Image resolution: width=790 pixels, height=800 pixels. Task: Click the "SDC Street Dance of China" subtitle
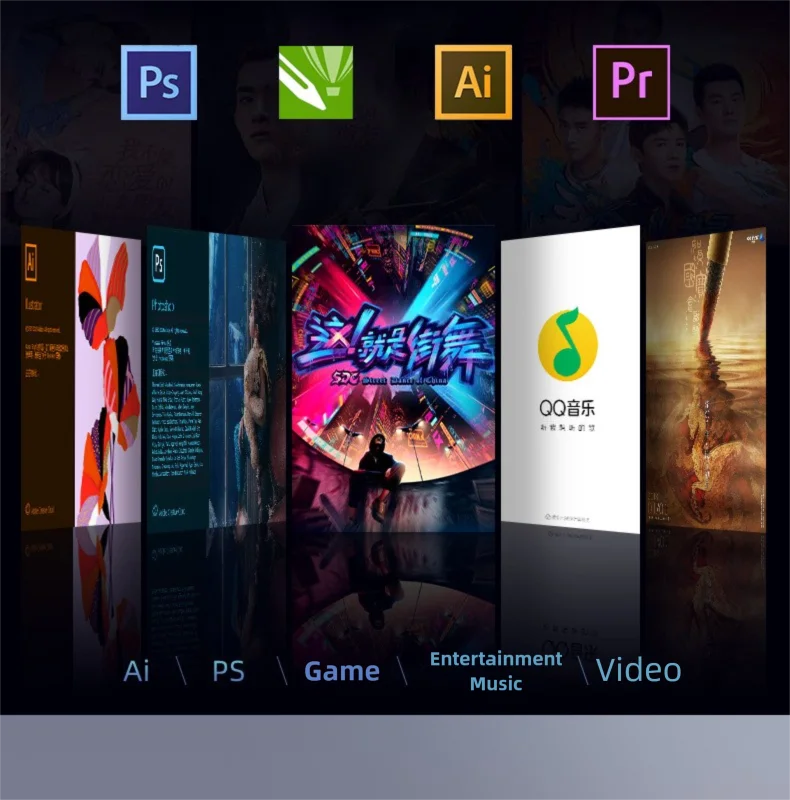click(392, 379)
